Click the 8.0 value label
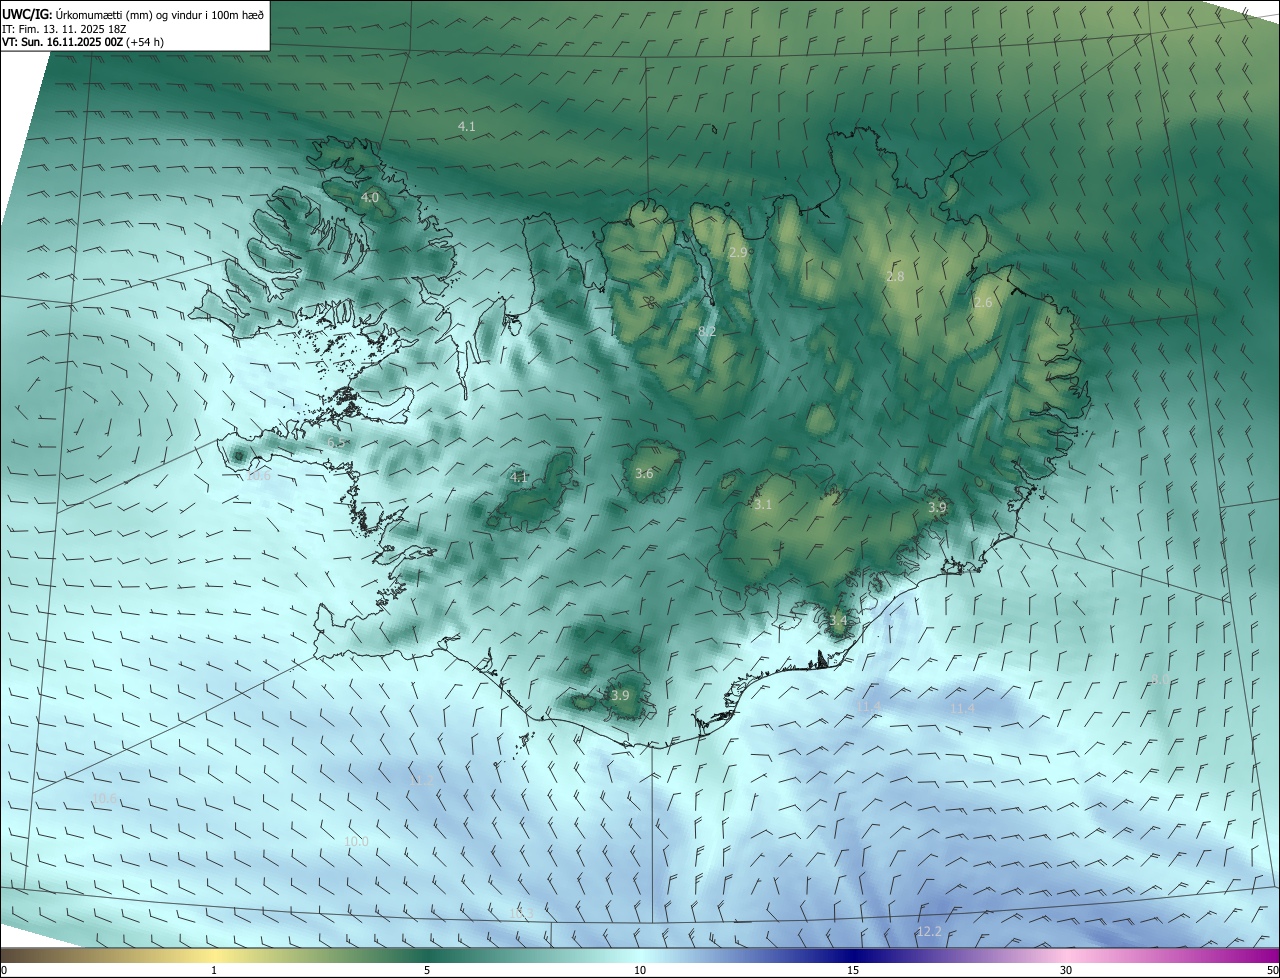The image size is (1280, 978). point(1160,680)
